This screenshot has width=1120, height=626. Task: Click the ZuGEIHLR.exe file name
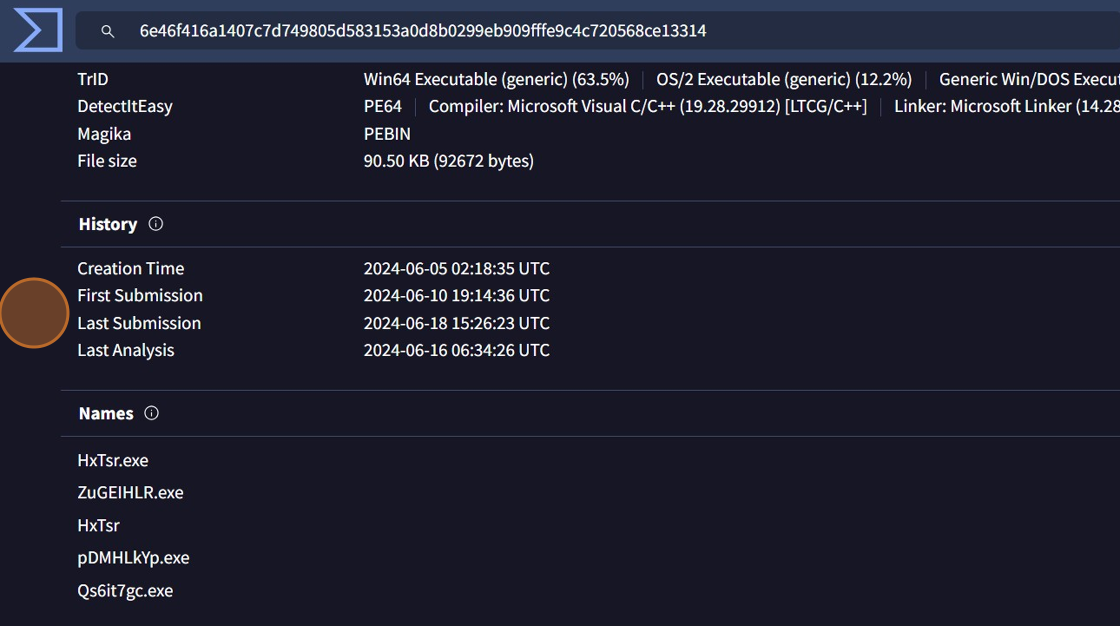tap(130, 492)
